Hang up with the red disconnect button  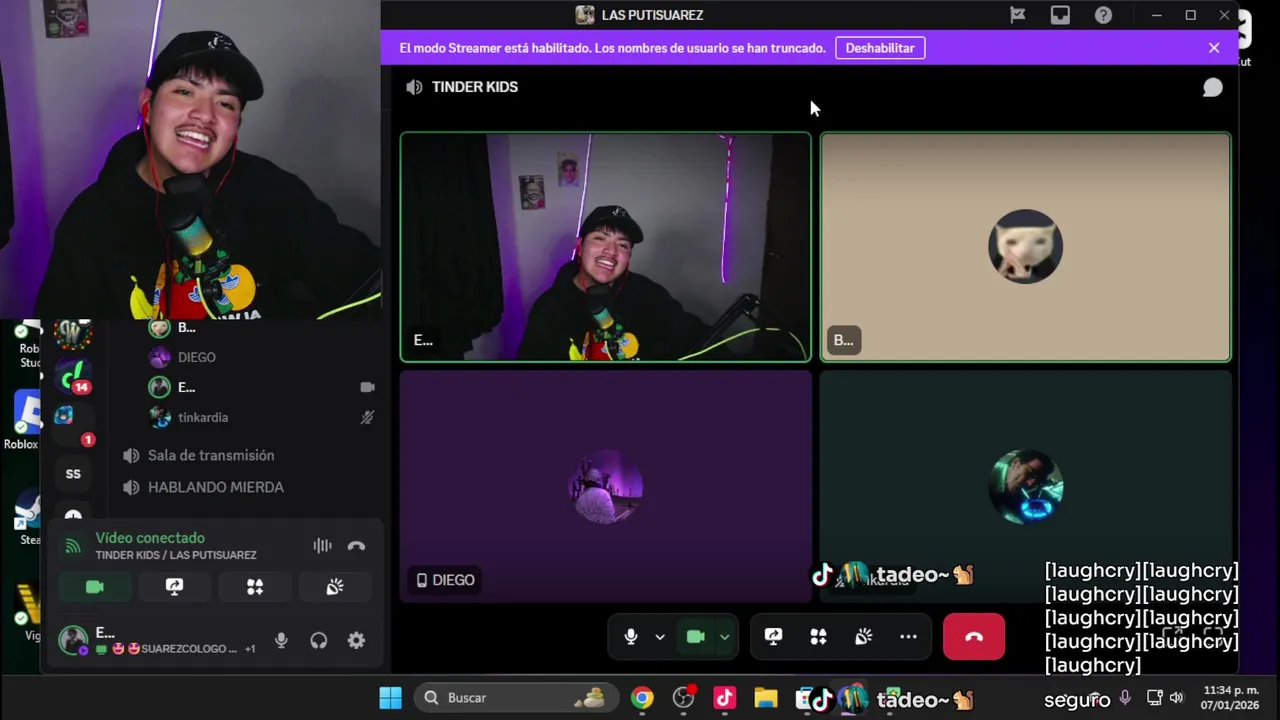click(974, 637)
